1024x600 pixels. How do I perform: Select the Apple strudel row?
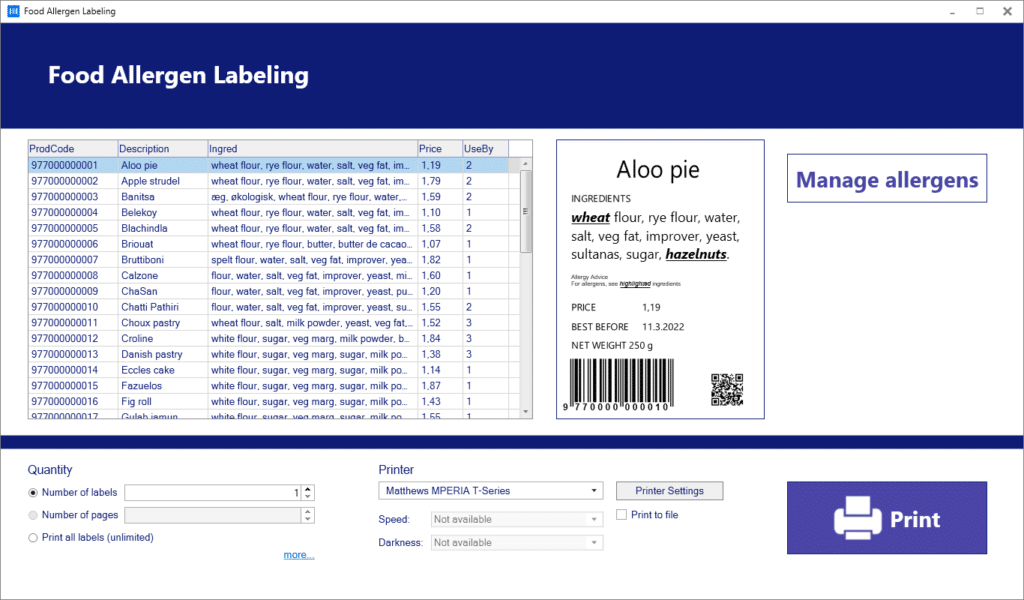tap(268, 181)
